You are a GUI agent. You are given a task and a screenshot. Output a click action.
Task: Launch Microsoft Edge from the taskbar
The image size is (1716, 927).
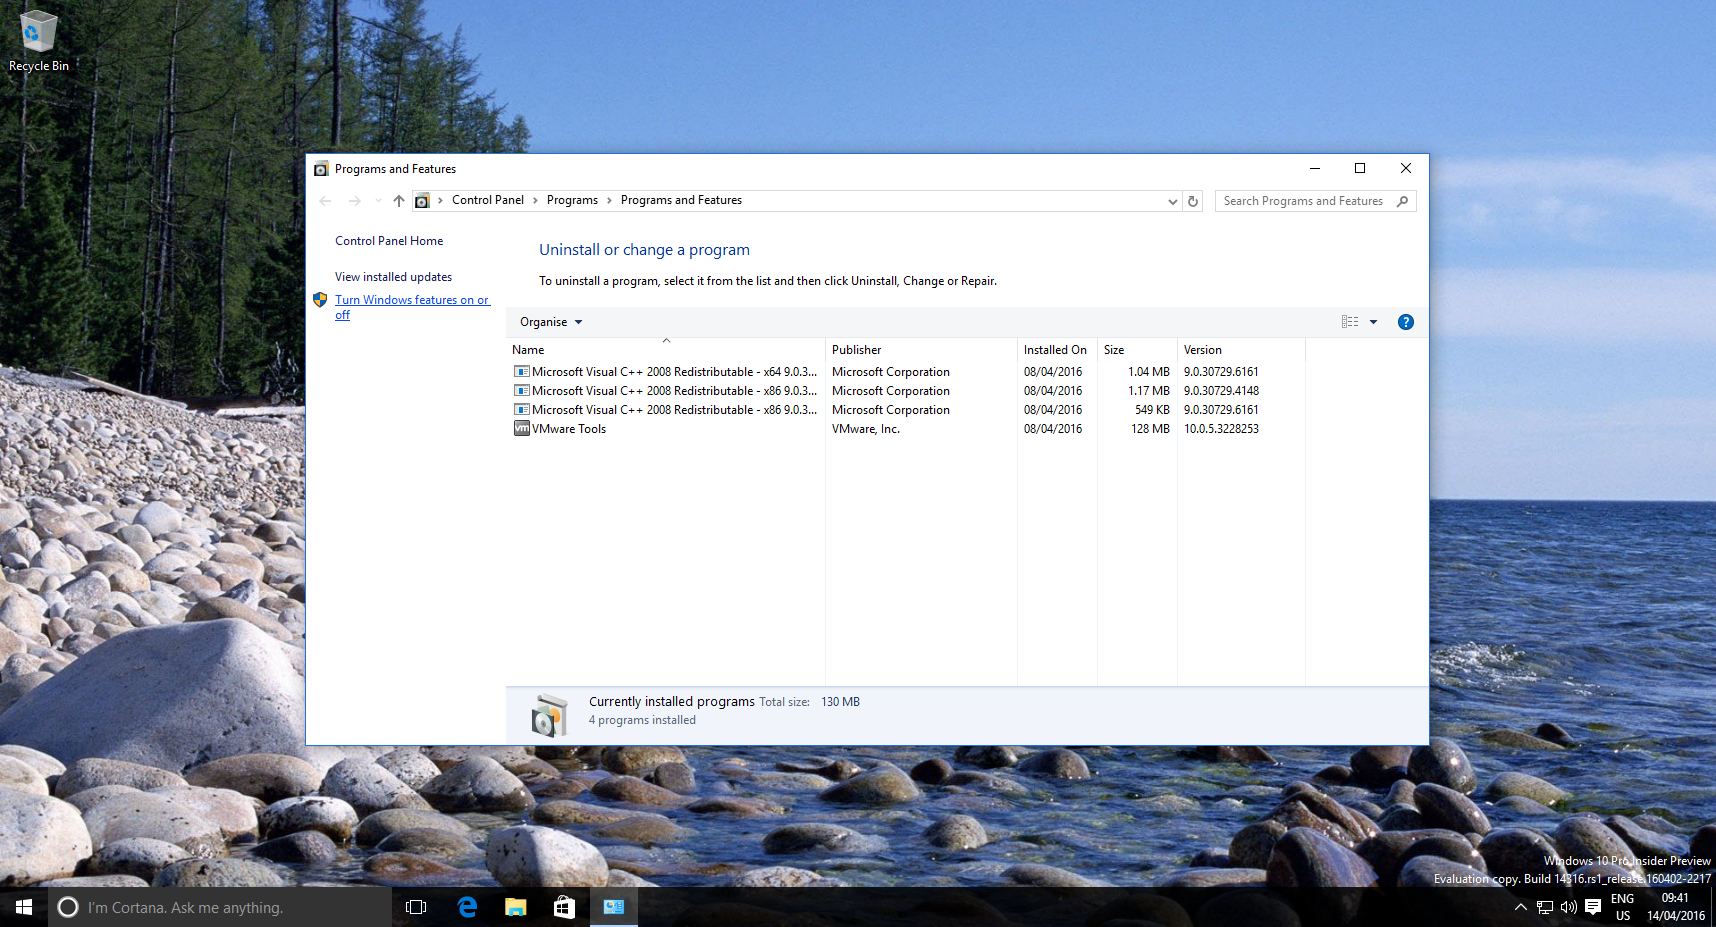coord(466,907)
